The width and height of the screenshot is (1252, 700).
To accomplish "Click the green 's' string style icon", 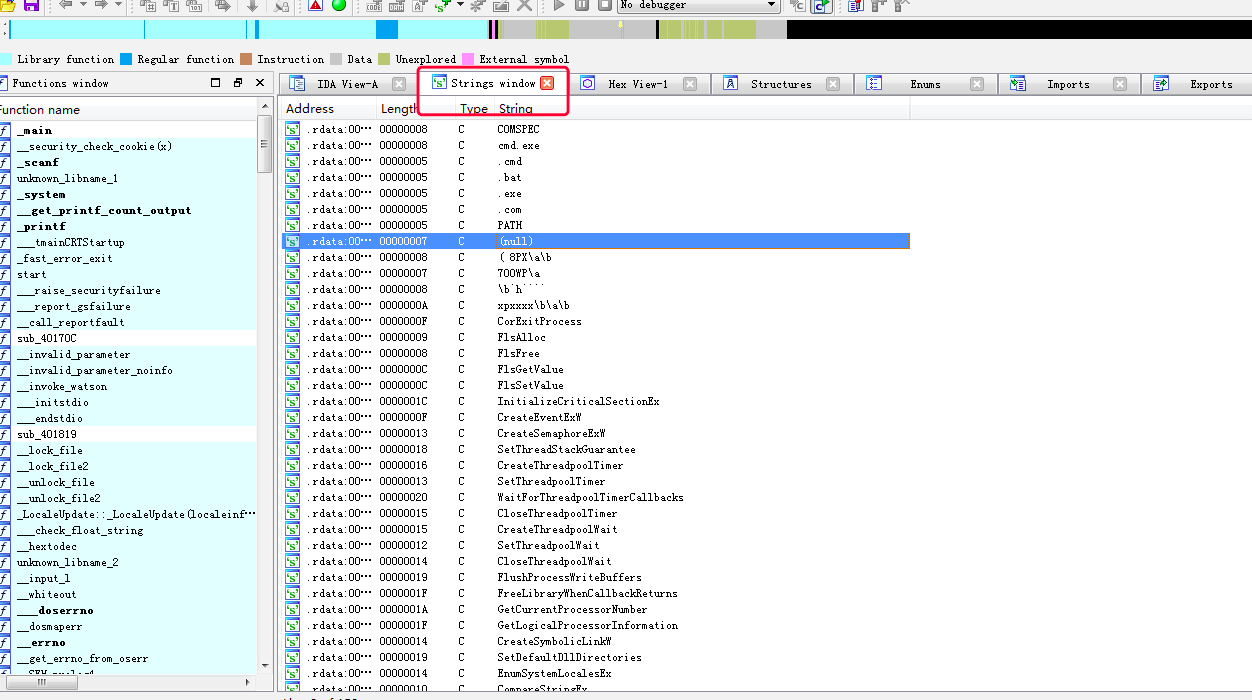I will (443, 6).
